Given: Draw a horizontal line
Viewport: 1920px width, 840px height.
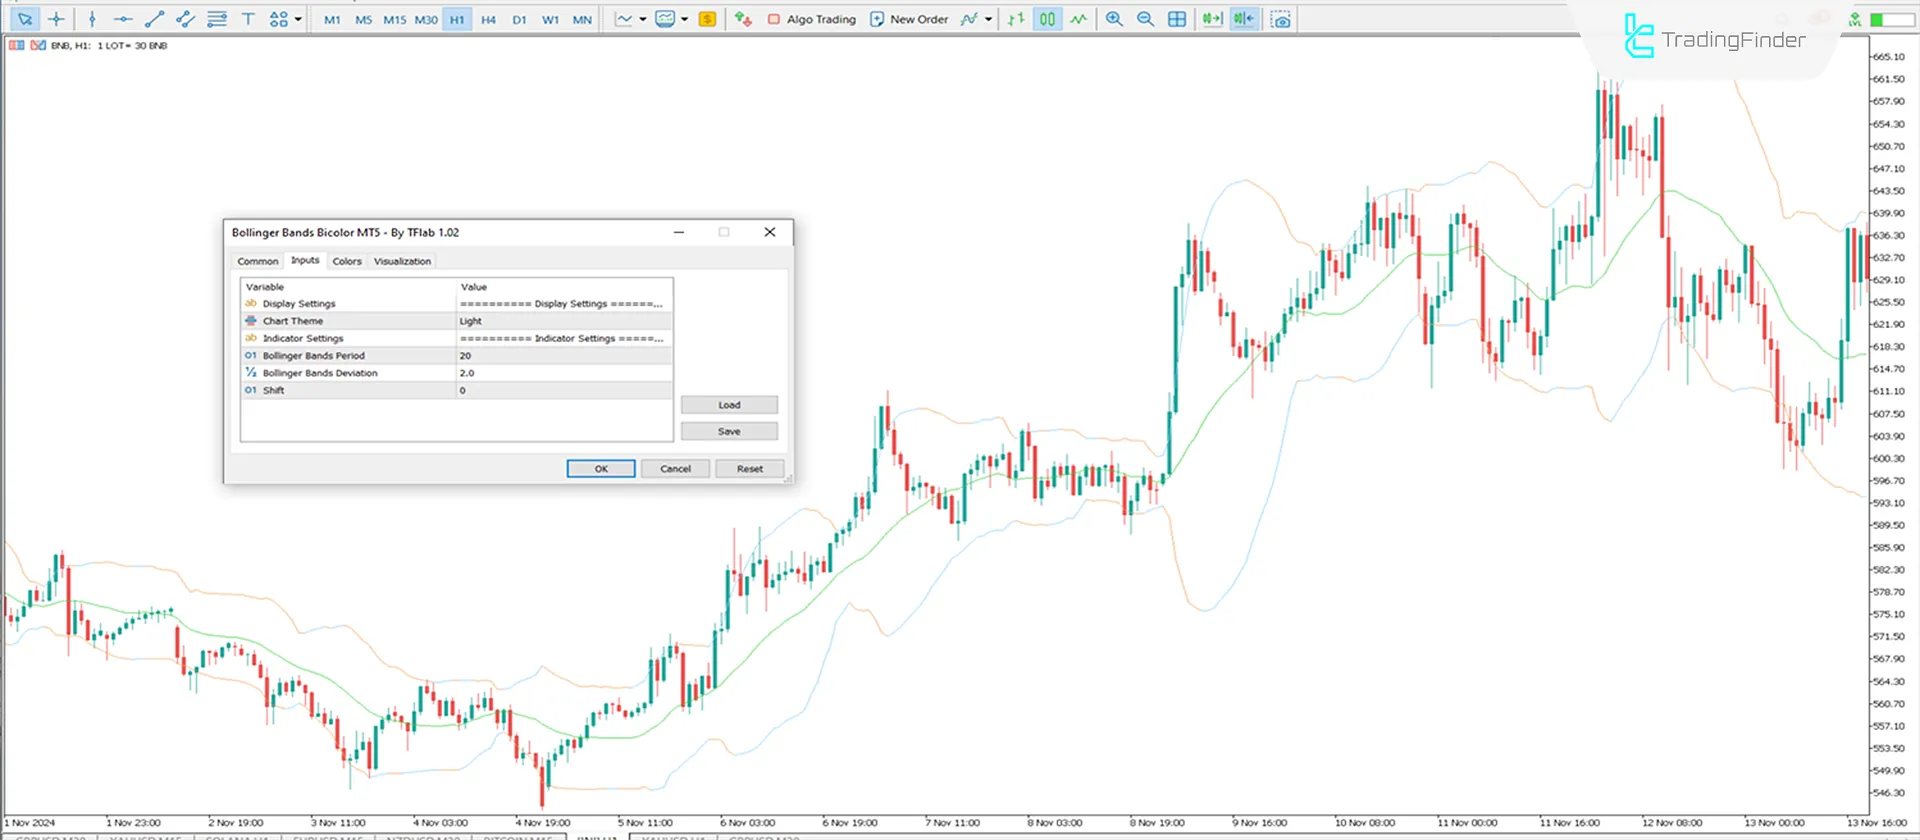Looking at the screenshot, I should pyautogui.click(x=123, y=19).
